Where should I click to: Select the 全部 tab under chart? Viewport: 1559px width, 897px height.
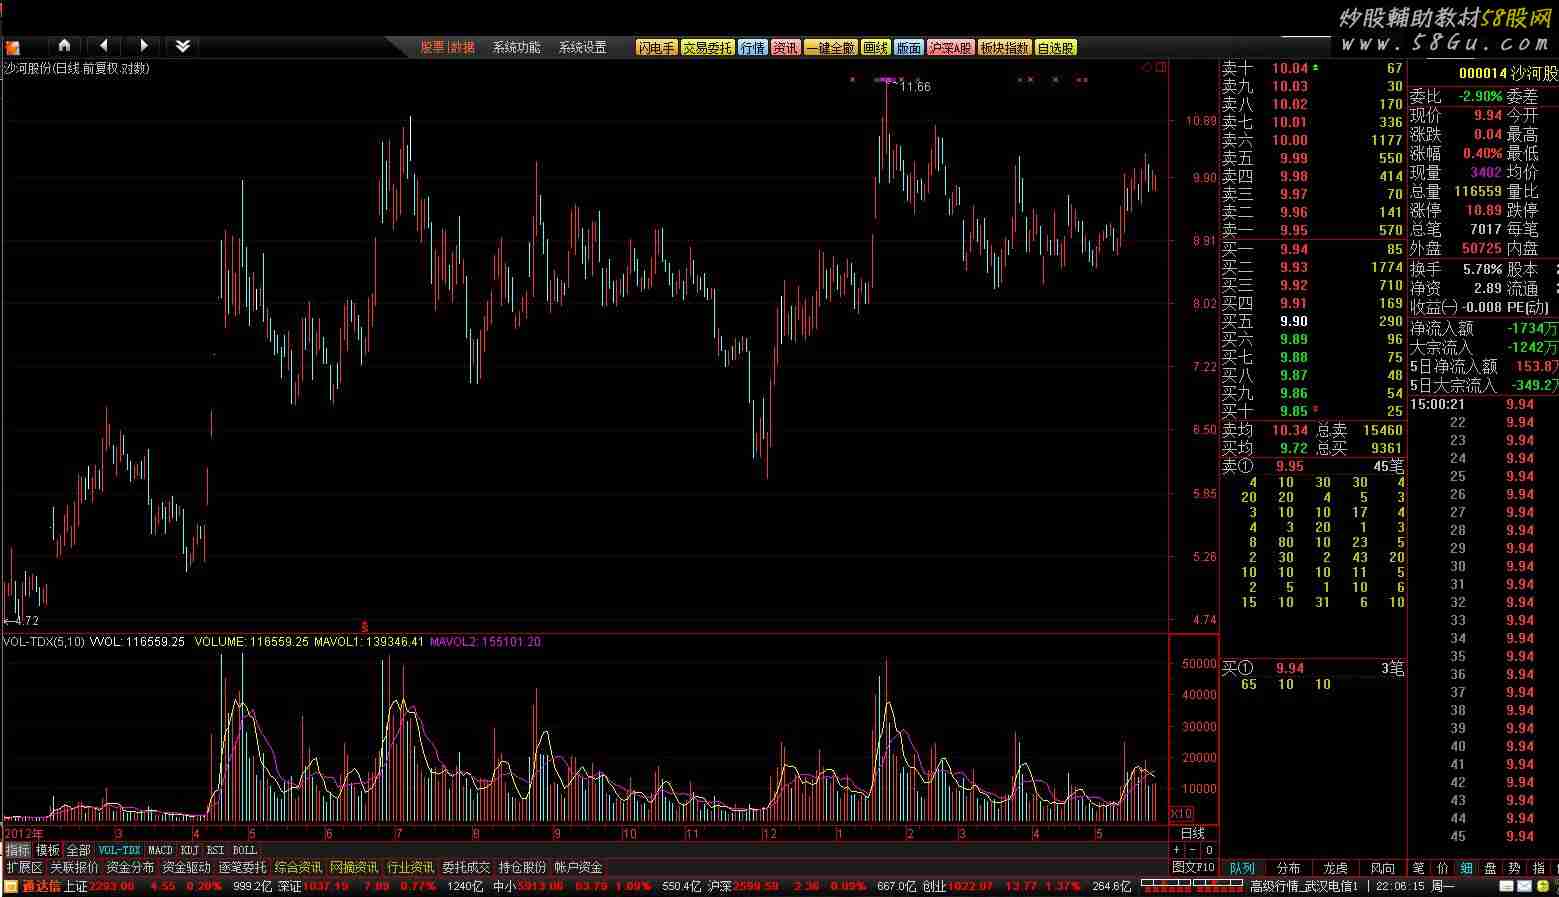coord(78,850)
